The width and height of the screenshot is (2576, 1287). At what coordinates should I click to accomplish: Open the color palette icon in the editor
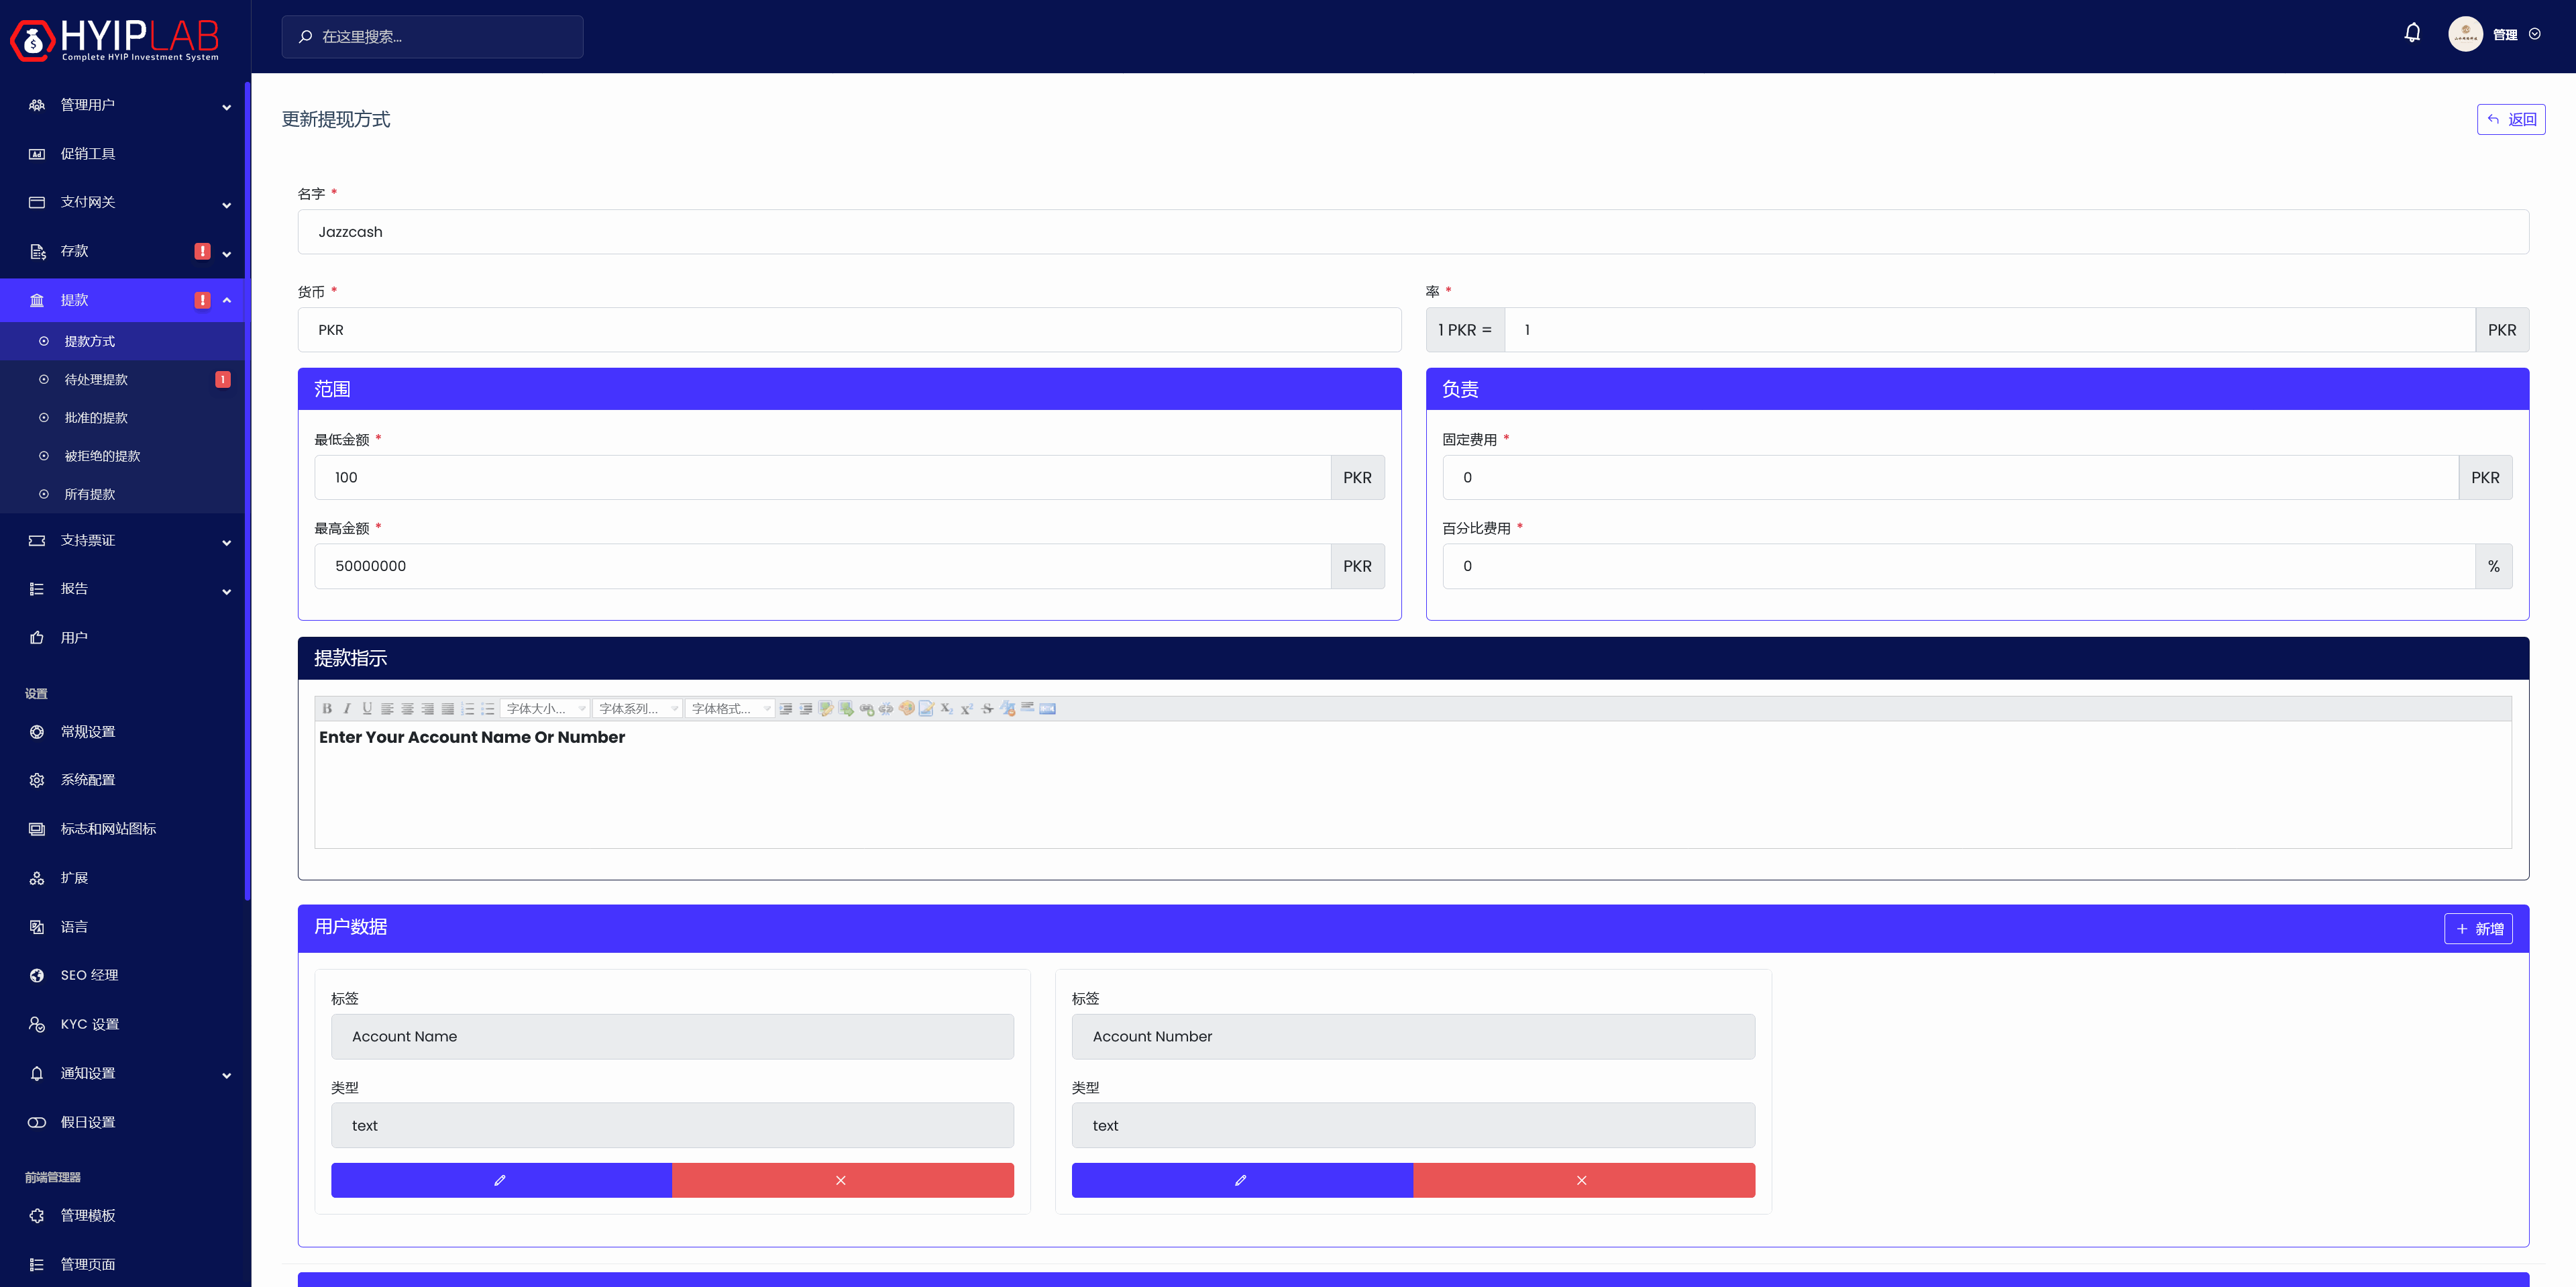pyautogui.click(x=907, y=709)
